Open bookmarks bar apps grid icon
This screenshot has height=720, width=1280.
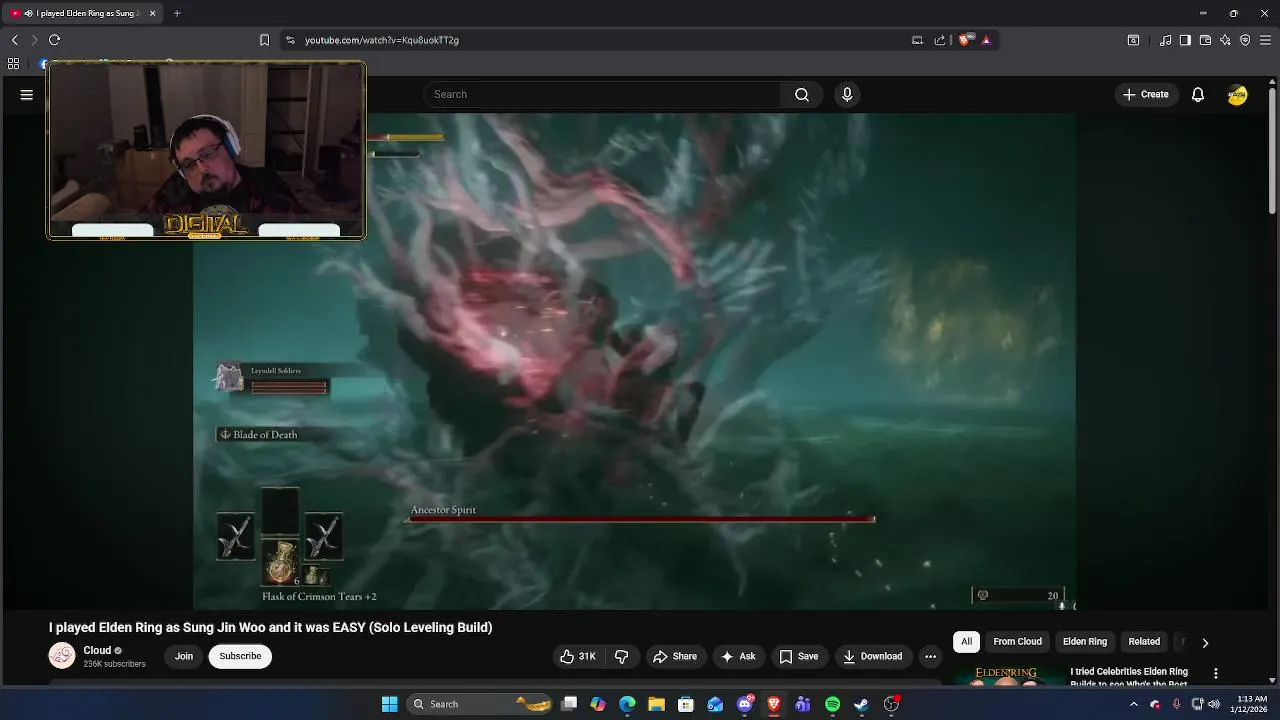[x=13, y=63]
